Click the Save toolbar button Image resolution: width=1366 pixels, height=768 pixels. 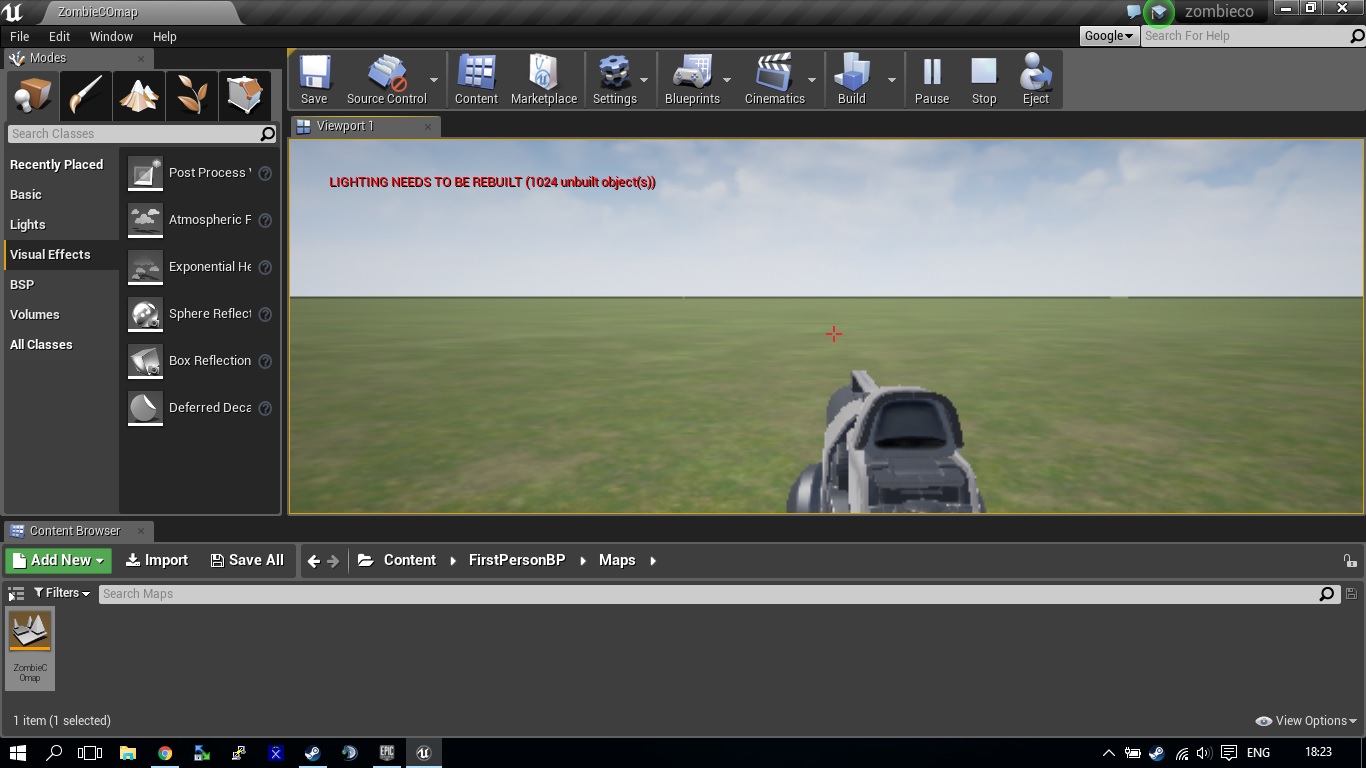314,80
